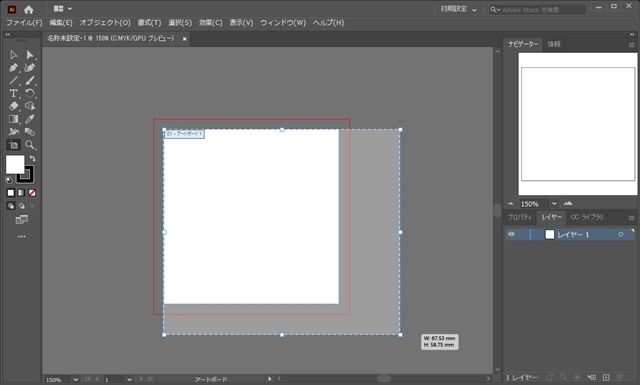Set Color paint mode
Image resolution: width=640 pixels, height=385 pixels.
pyautogui.click(x=11, y=193)
